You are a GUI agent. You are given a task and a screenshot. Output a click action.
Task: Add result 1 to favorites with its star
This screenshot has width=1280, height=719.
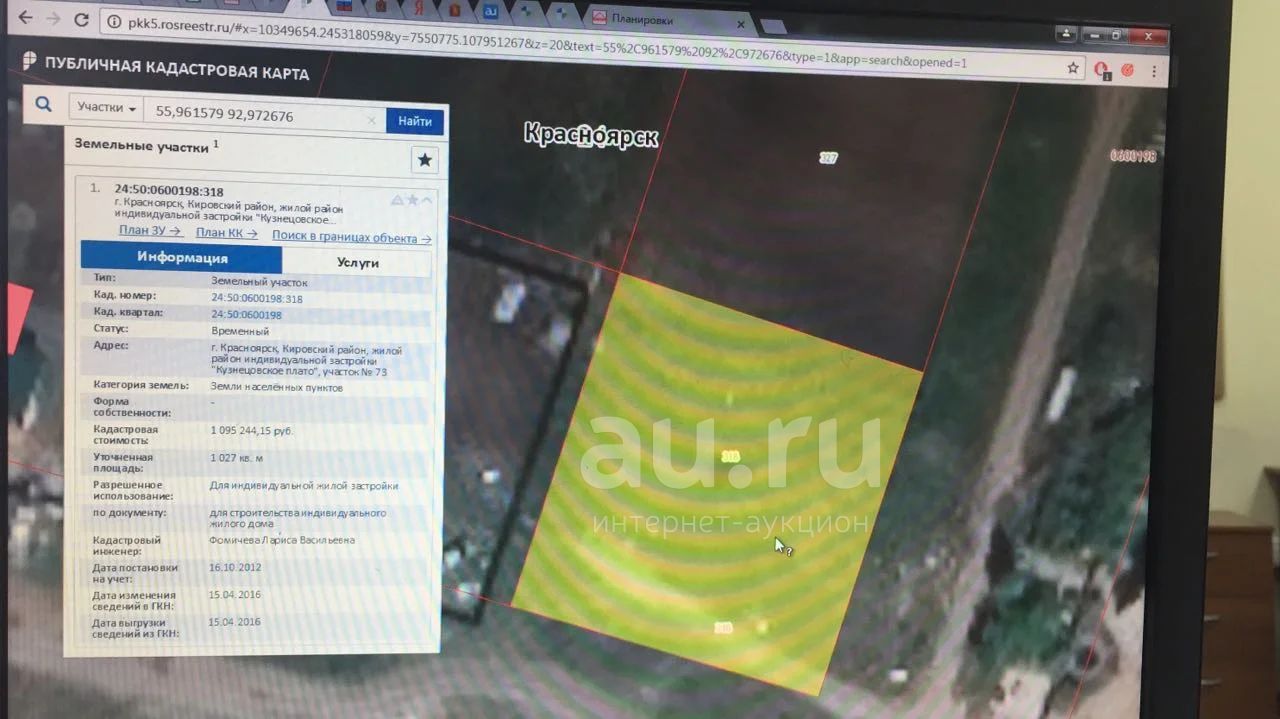point(412,200)
